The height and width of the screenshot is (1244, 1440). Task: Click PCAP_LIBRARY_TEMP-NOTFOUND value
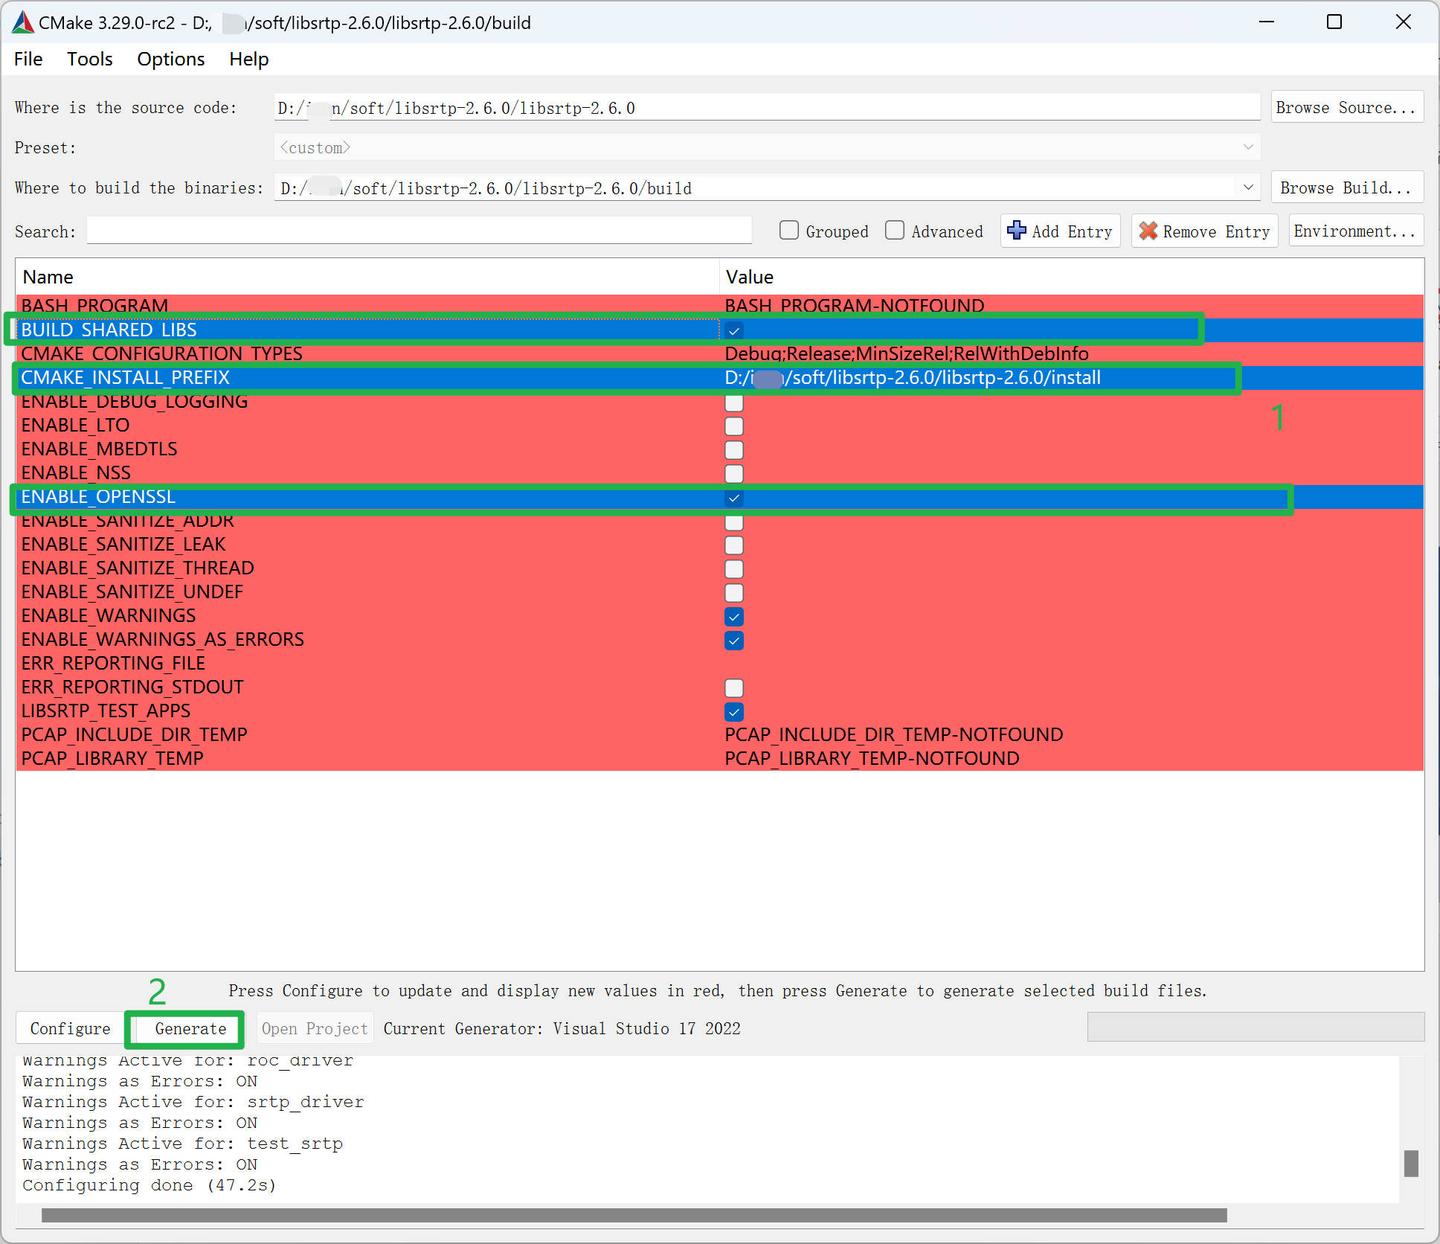[872, 759]
